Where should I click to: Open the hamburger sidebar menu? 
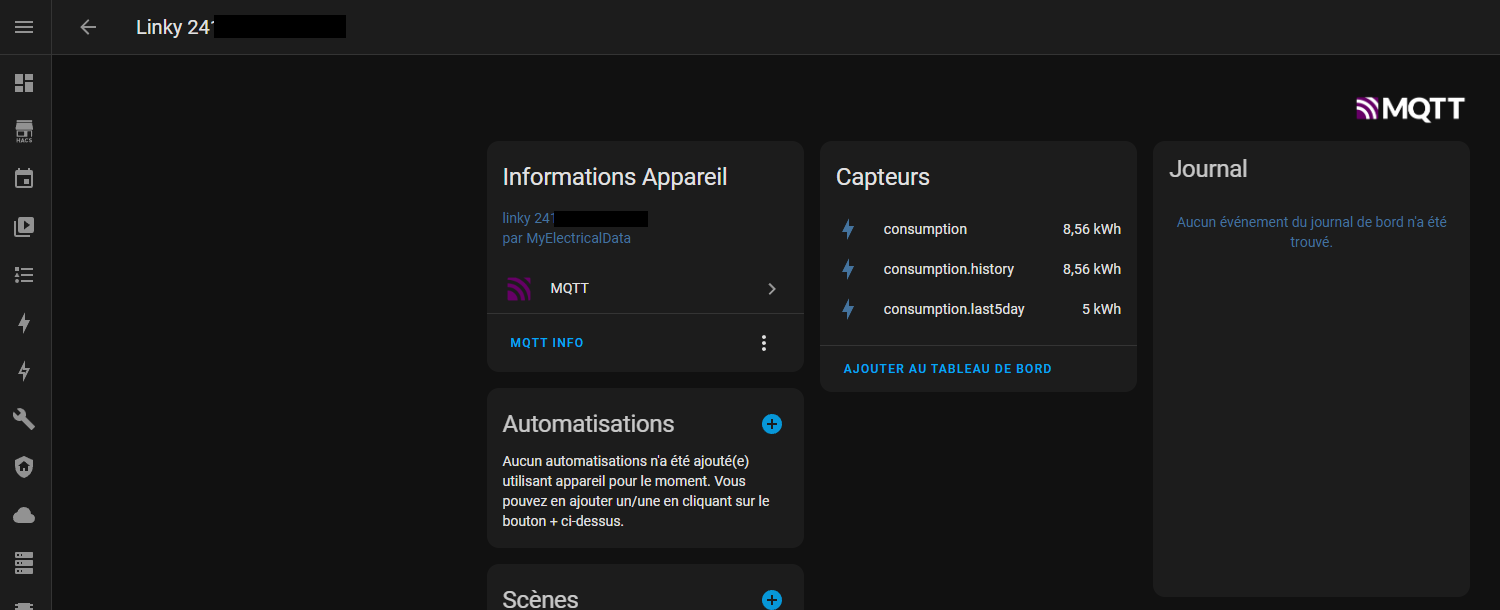(24, 27)
